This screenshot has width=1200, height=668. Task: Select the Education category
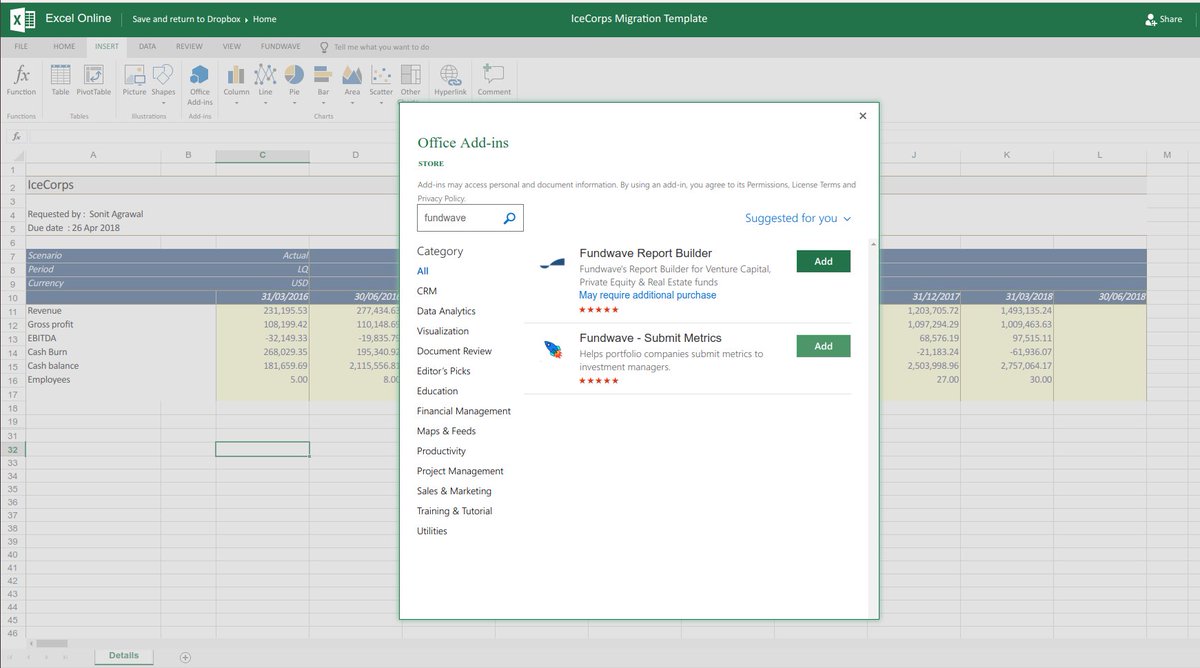click(437, 391)
